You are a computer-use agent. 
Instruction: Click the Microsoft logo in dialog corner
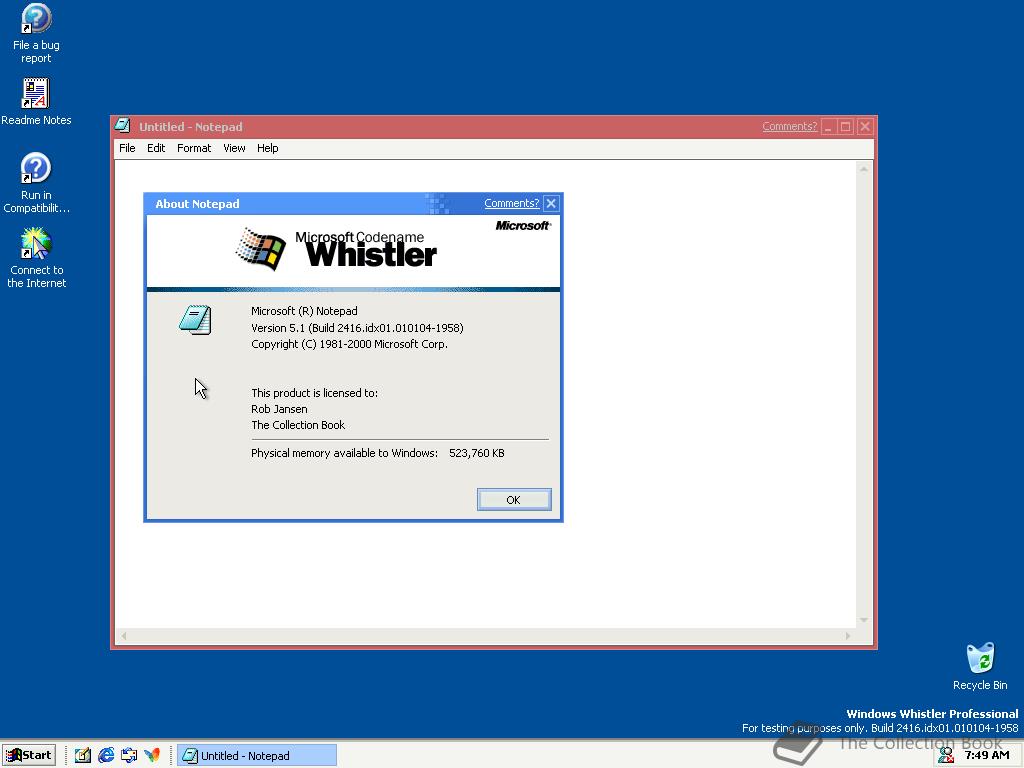pos(523,225)
